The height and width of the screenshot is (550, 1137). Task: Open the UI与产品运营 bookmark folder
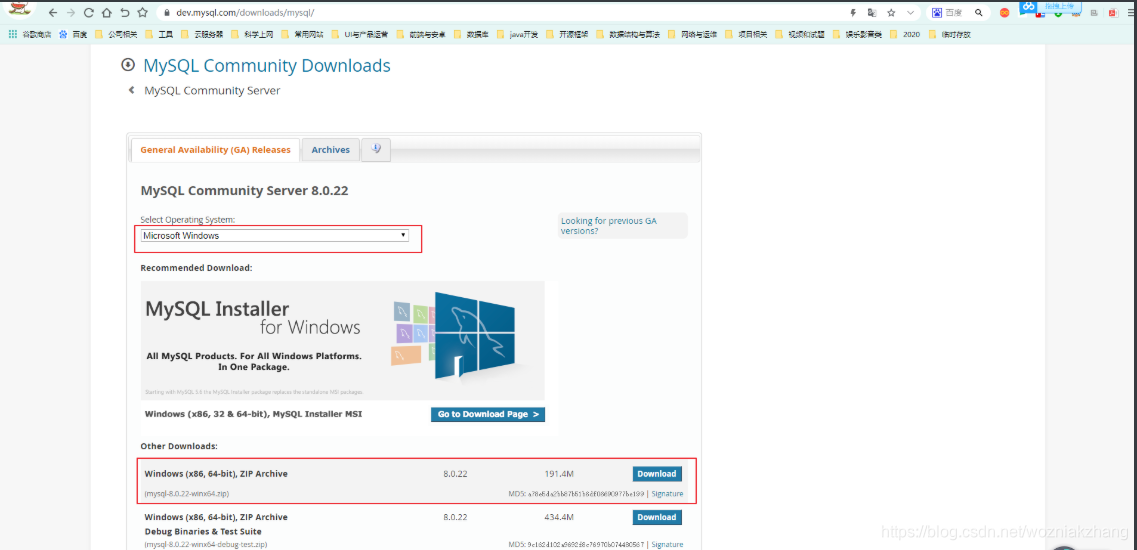point(359,34)
